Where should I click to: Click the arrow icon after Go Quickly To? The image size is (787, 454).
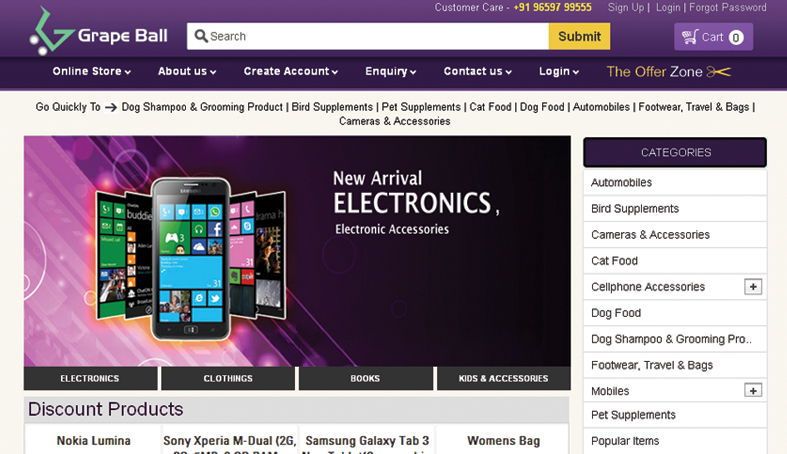click(x=111, y=107)
